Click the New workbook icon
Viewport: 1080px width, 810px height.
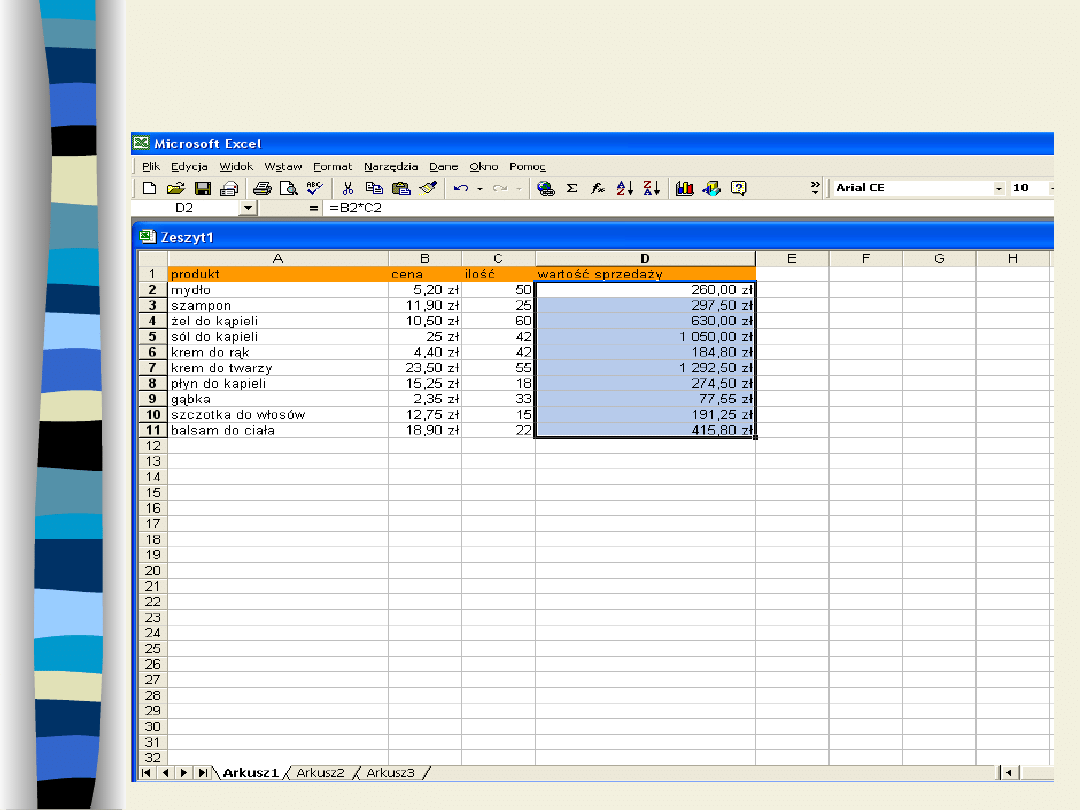point(149,188)
